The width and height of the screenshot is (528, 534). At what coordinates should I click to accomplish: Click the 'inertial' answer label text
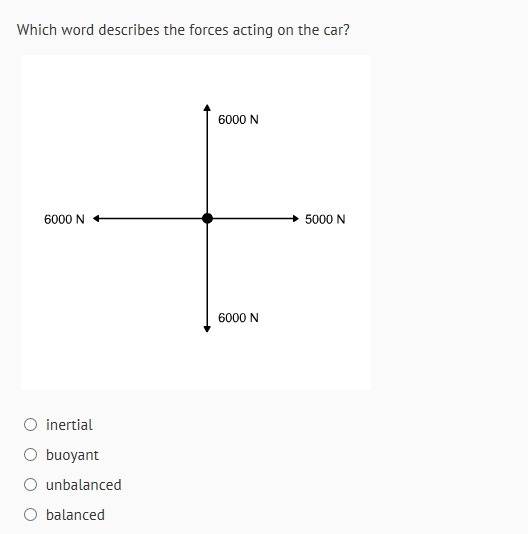(69, 425)
